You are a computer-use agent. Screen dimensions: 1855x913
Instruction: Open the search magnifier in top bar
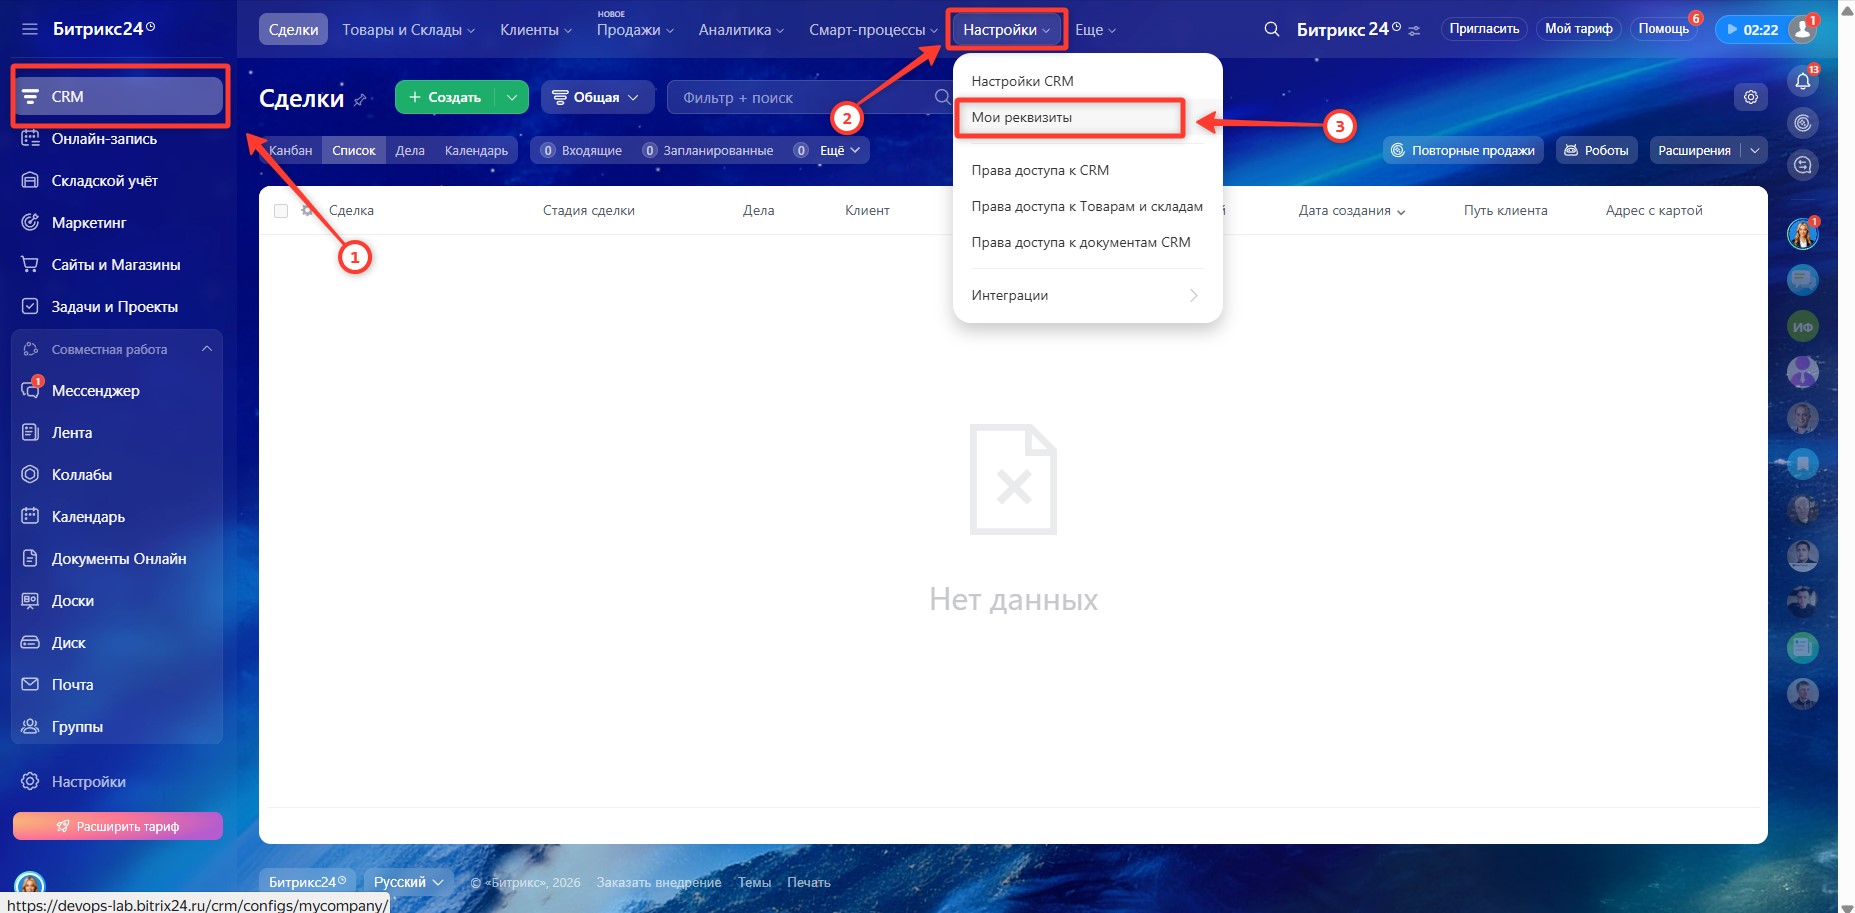(x=1271, y=30)
